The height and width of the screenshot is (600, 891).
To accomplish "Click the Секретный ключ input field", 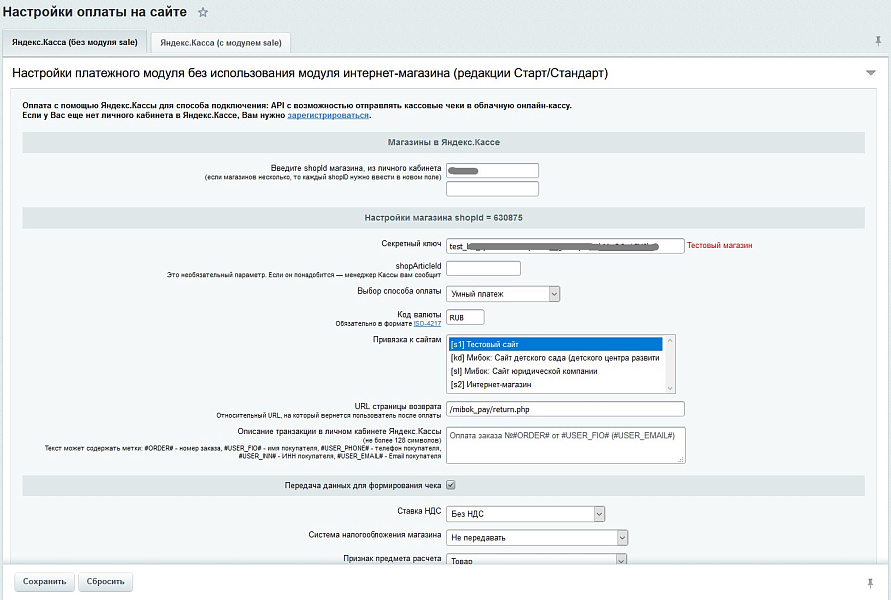I will click(565, 245).
